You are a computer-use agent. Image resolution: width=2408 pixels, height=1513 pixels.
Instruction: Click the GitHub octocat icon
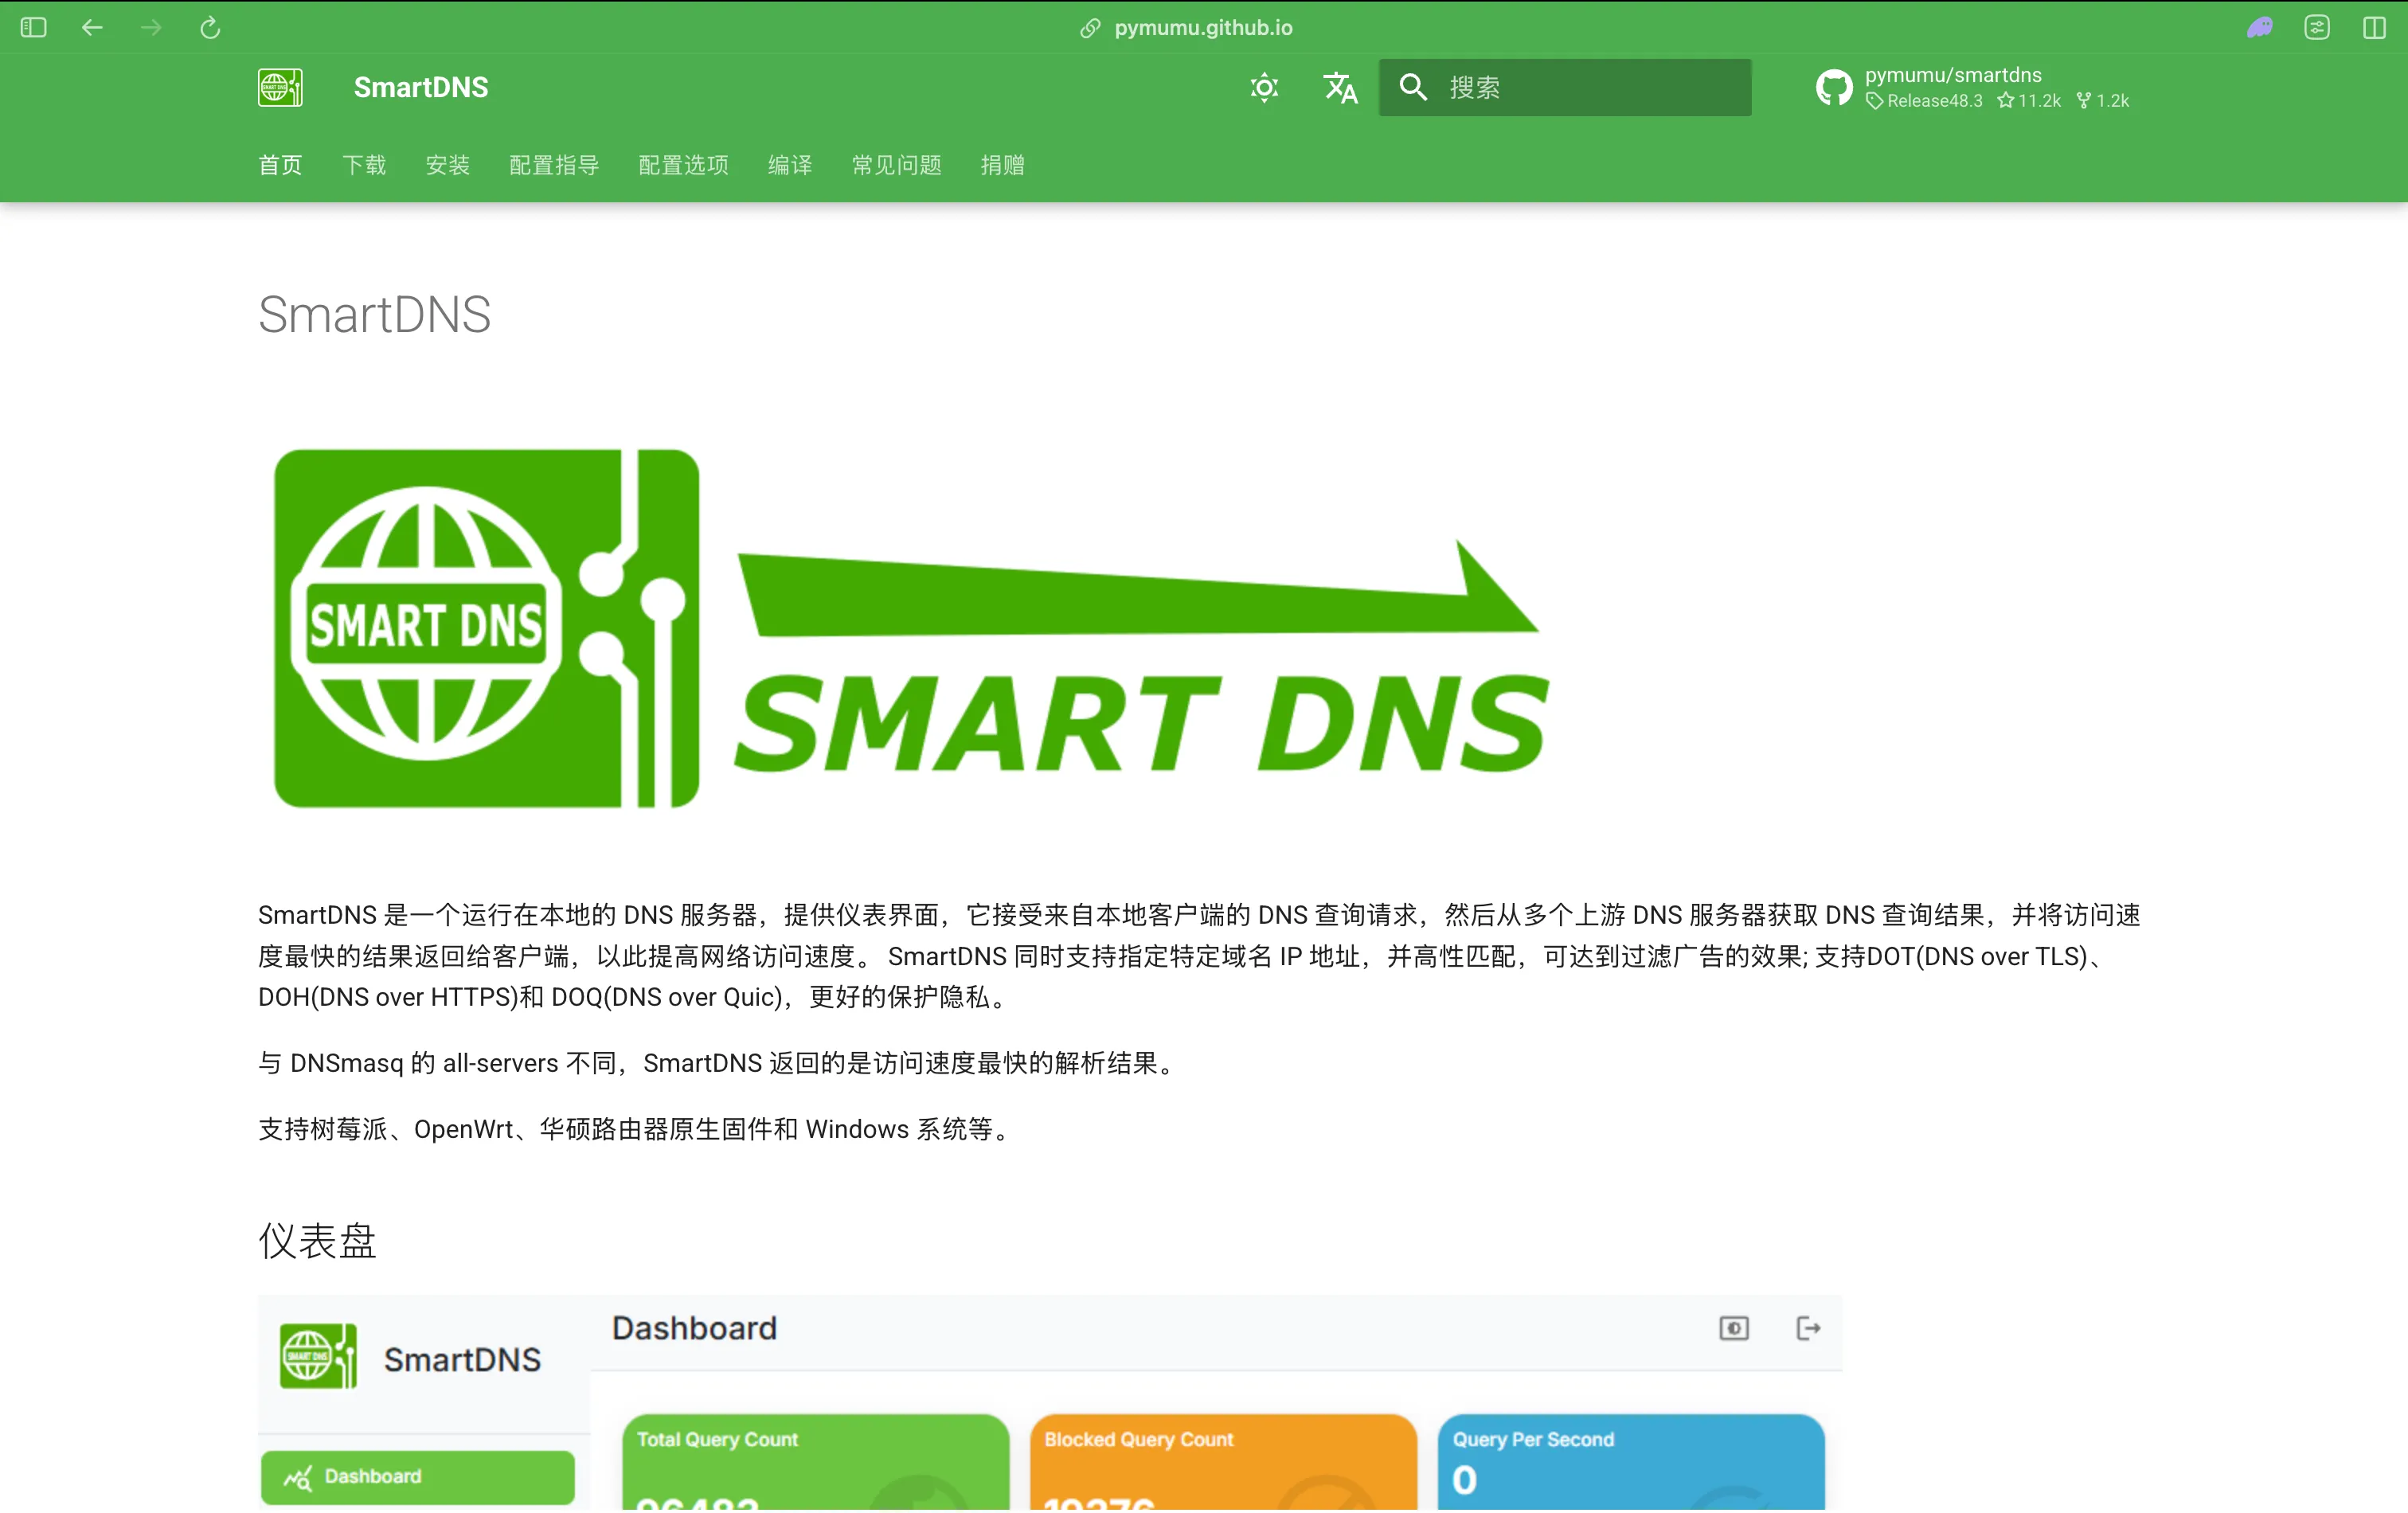tap(1834, 88)
